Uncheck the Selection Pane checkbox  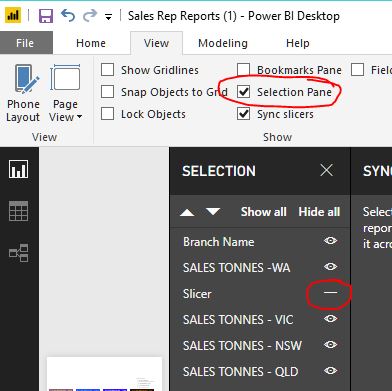pos(244,92)
